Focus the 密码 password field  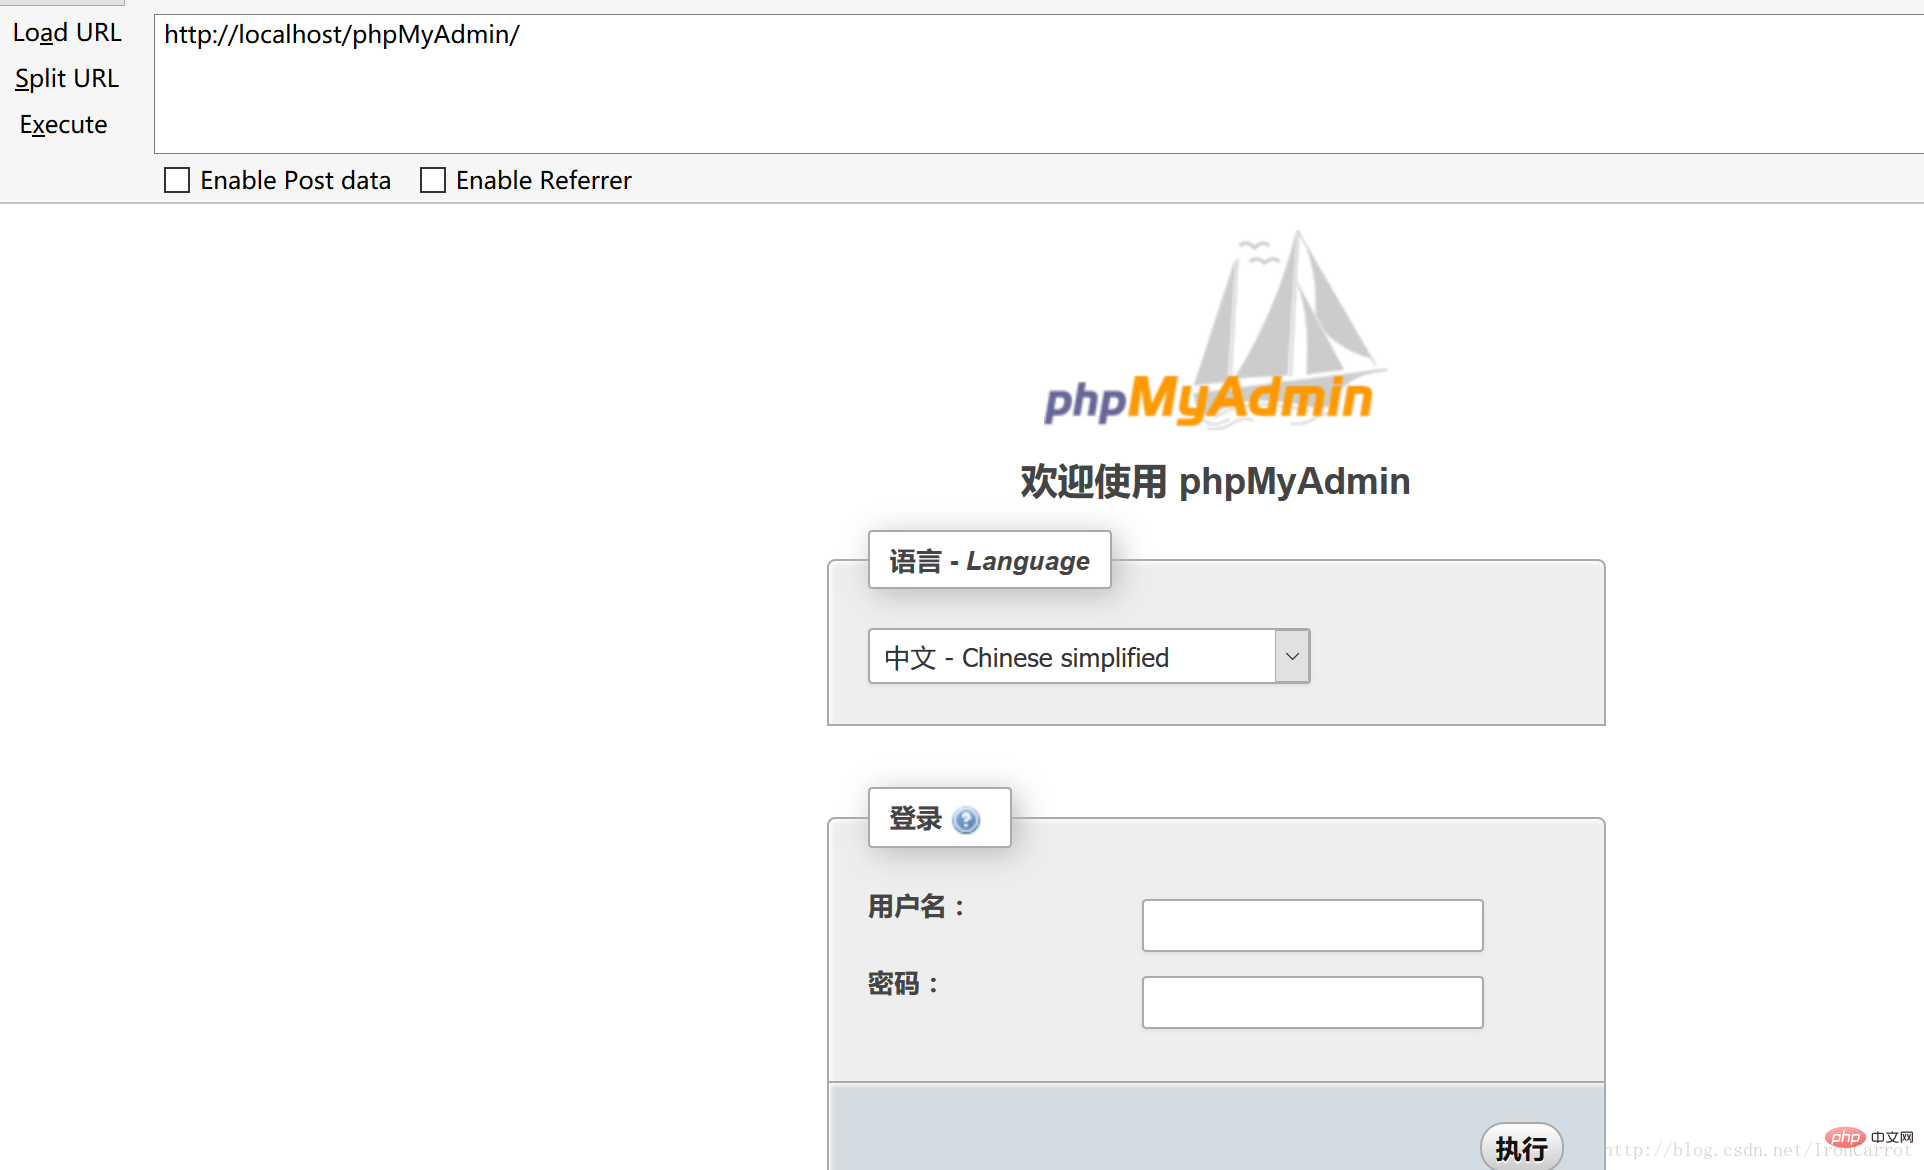(1312, 1002)
